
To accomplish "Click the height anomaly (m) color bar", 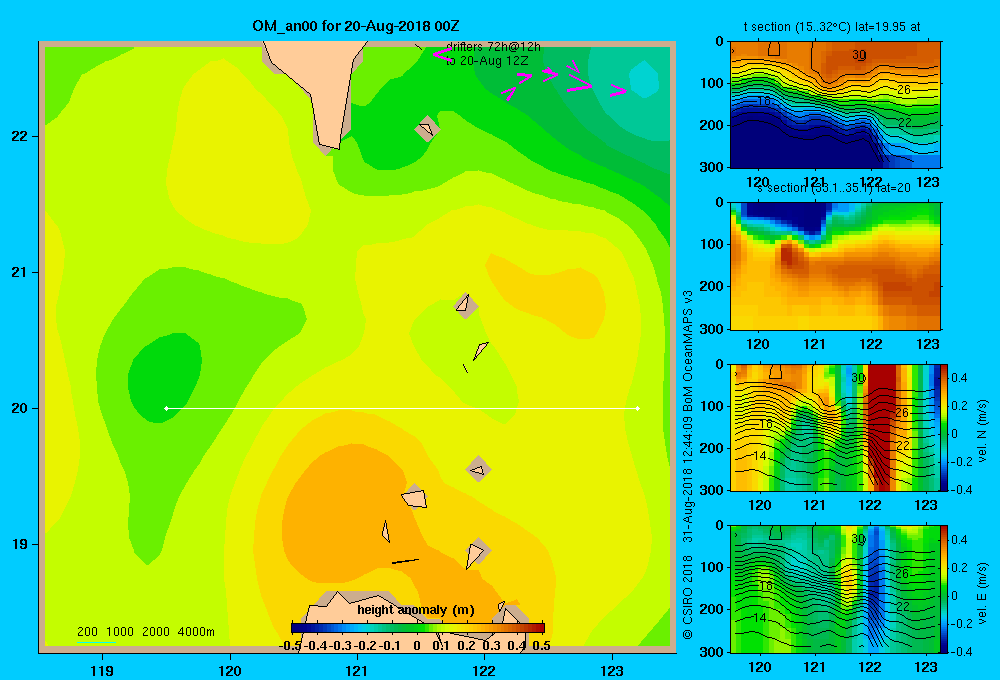I will 418,628.
